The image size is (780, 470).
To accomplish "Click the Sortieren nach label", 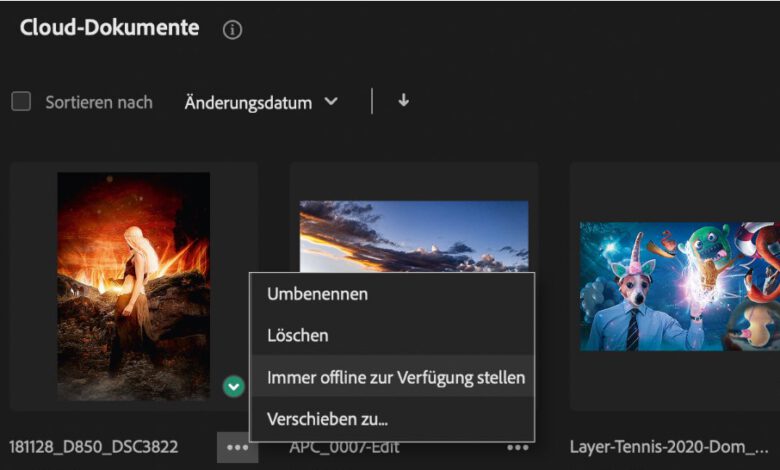I will click(x=99, y=102).
